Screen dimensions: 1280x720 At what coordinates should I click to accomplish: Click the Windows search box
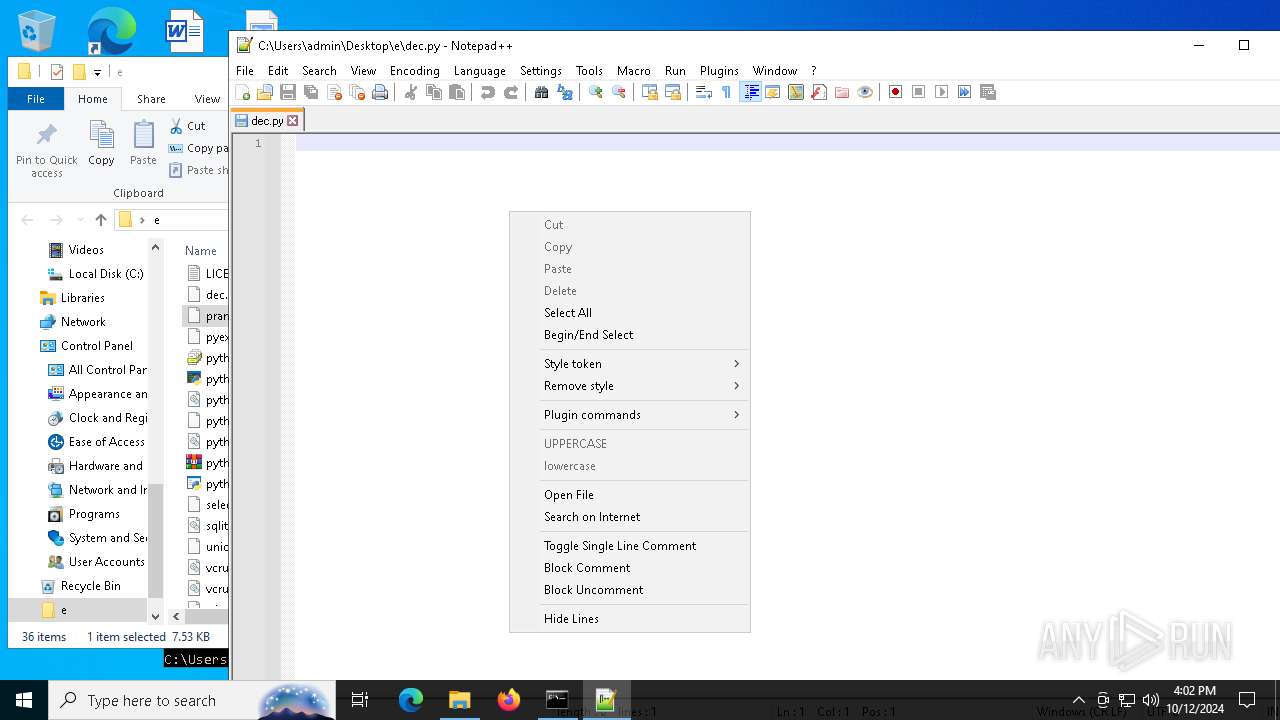(150, 700)
